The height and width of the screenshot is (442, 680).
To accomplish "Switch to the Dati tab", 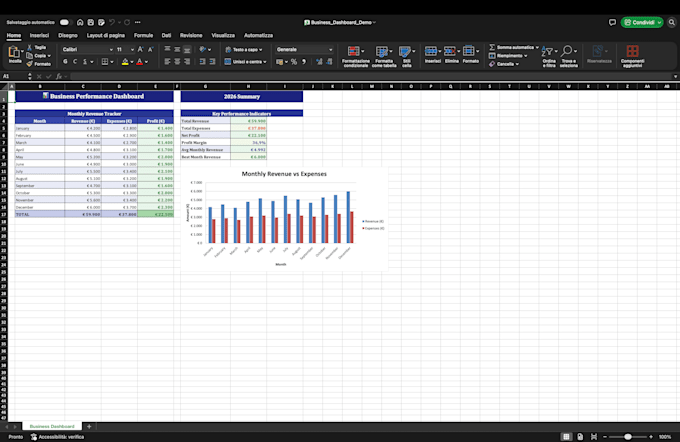I will (x=166, y=36).
